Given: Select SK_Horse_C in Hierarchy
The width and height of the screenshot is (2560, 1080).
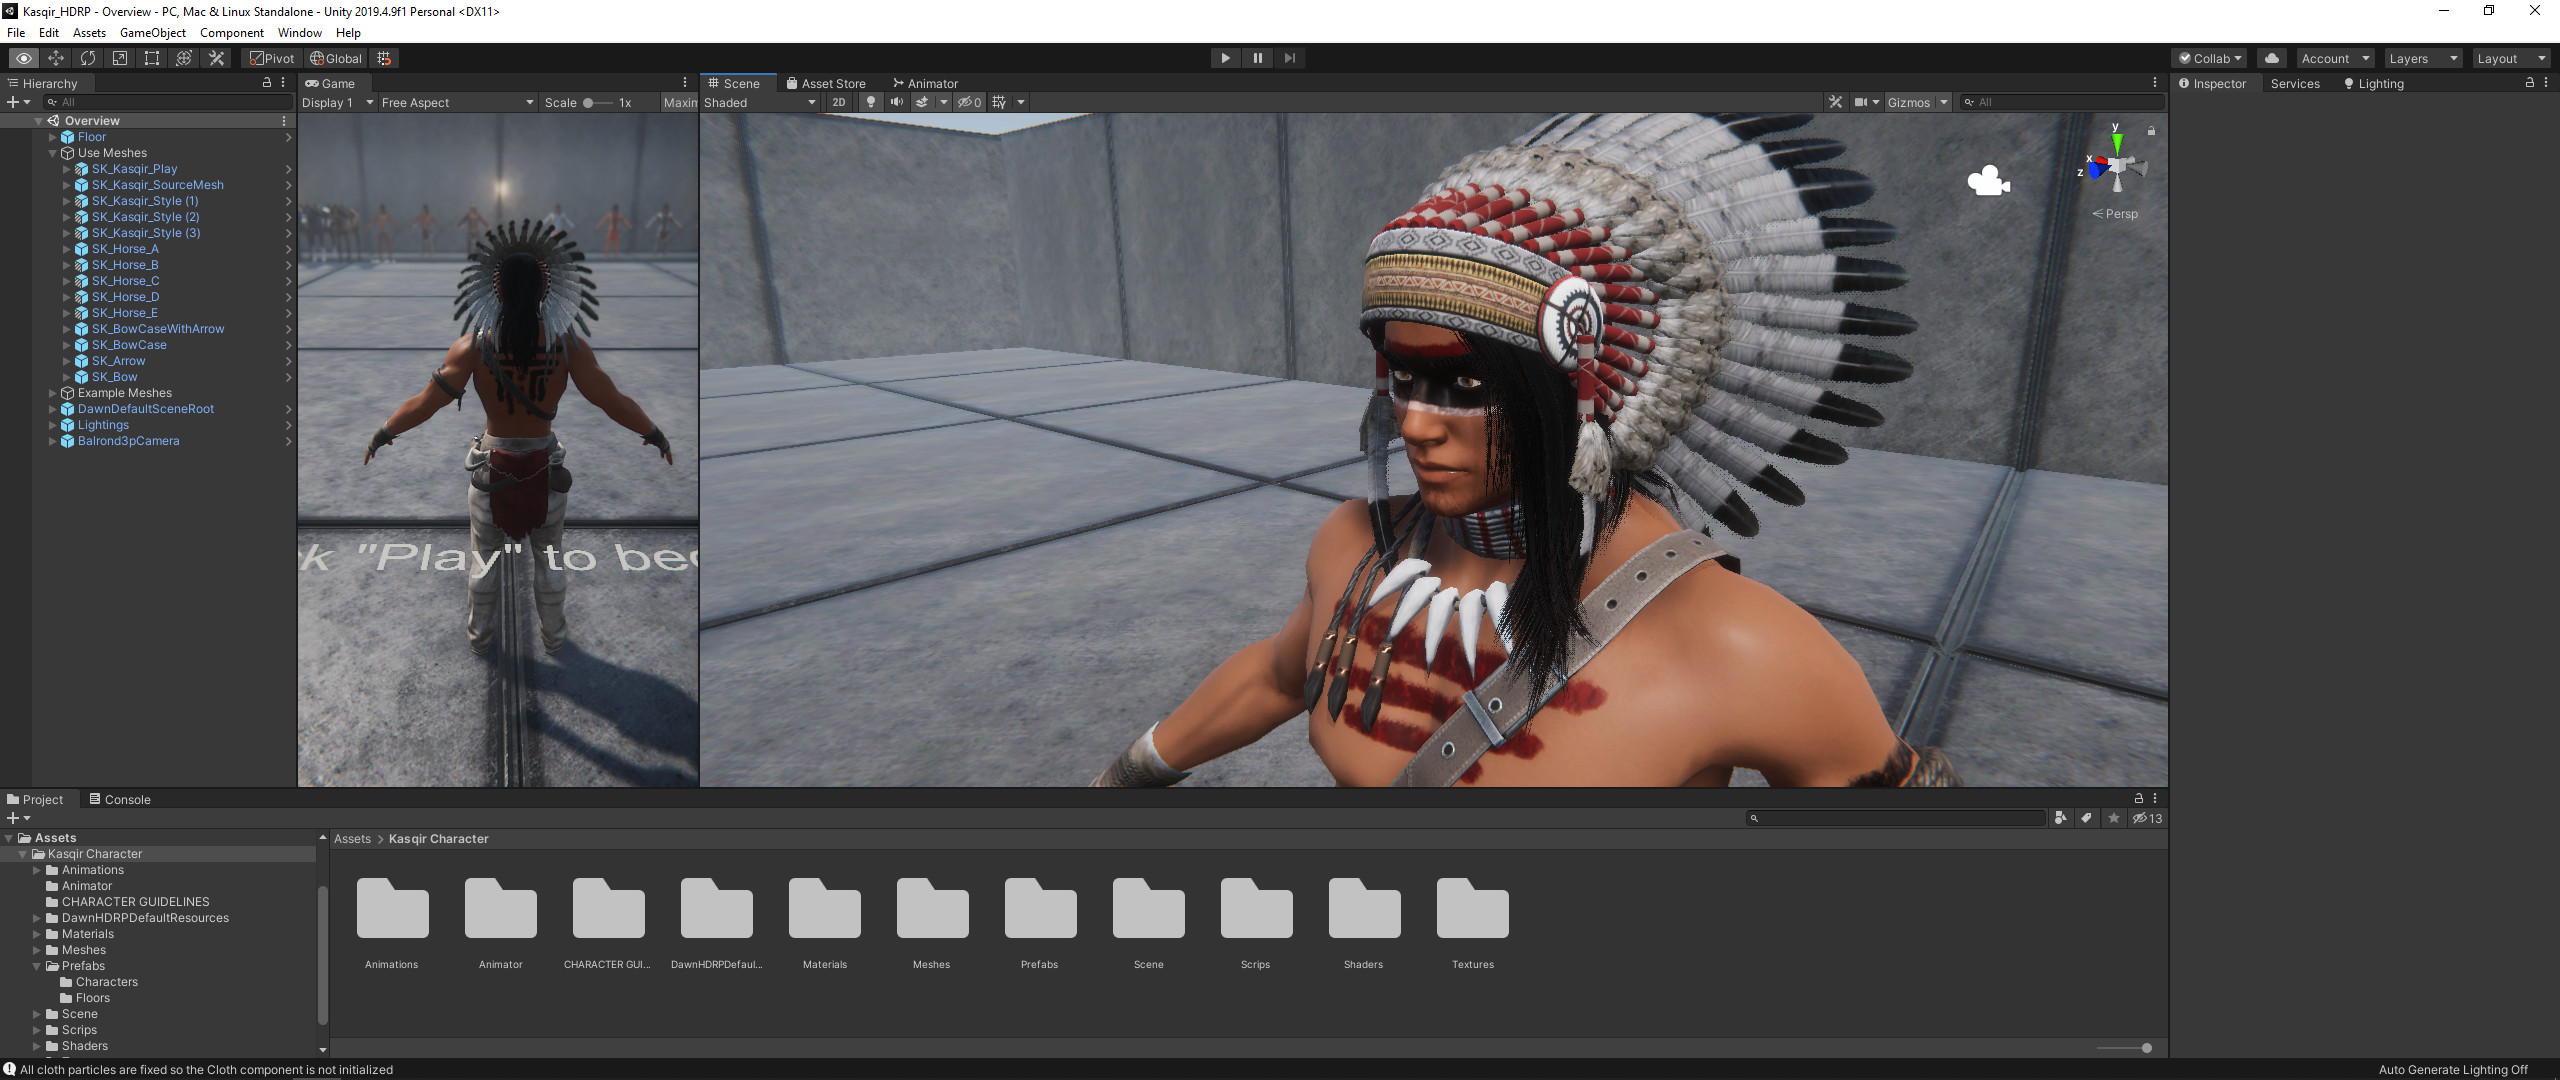Looking at the screenshot, I should [x=125, y=281].
